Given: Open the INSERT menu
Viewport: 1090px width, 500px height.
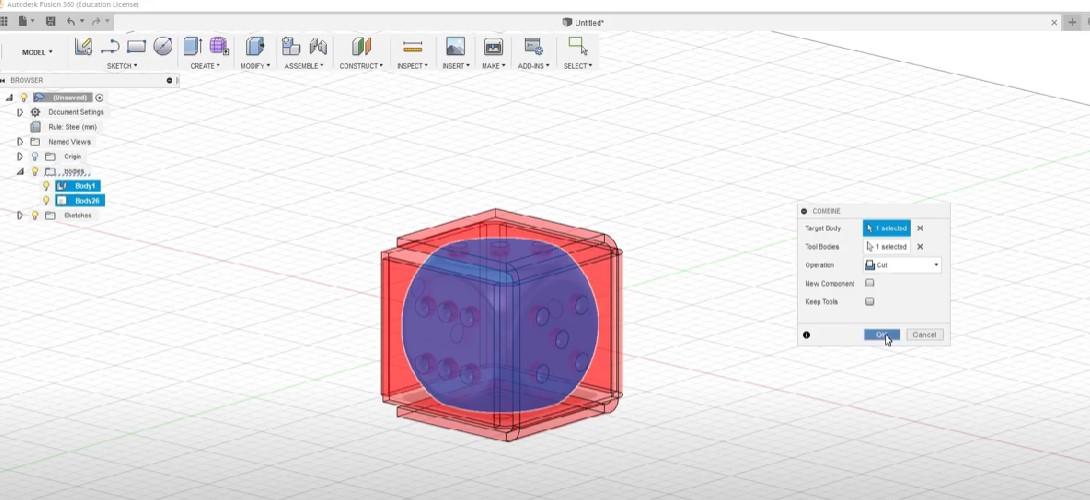Looking at the screenshot, I should tap(456, 65).
